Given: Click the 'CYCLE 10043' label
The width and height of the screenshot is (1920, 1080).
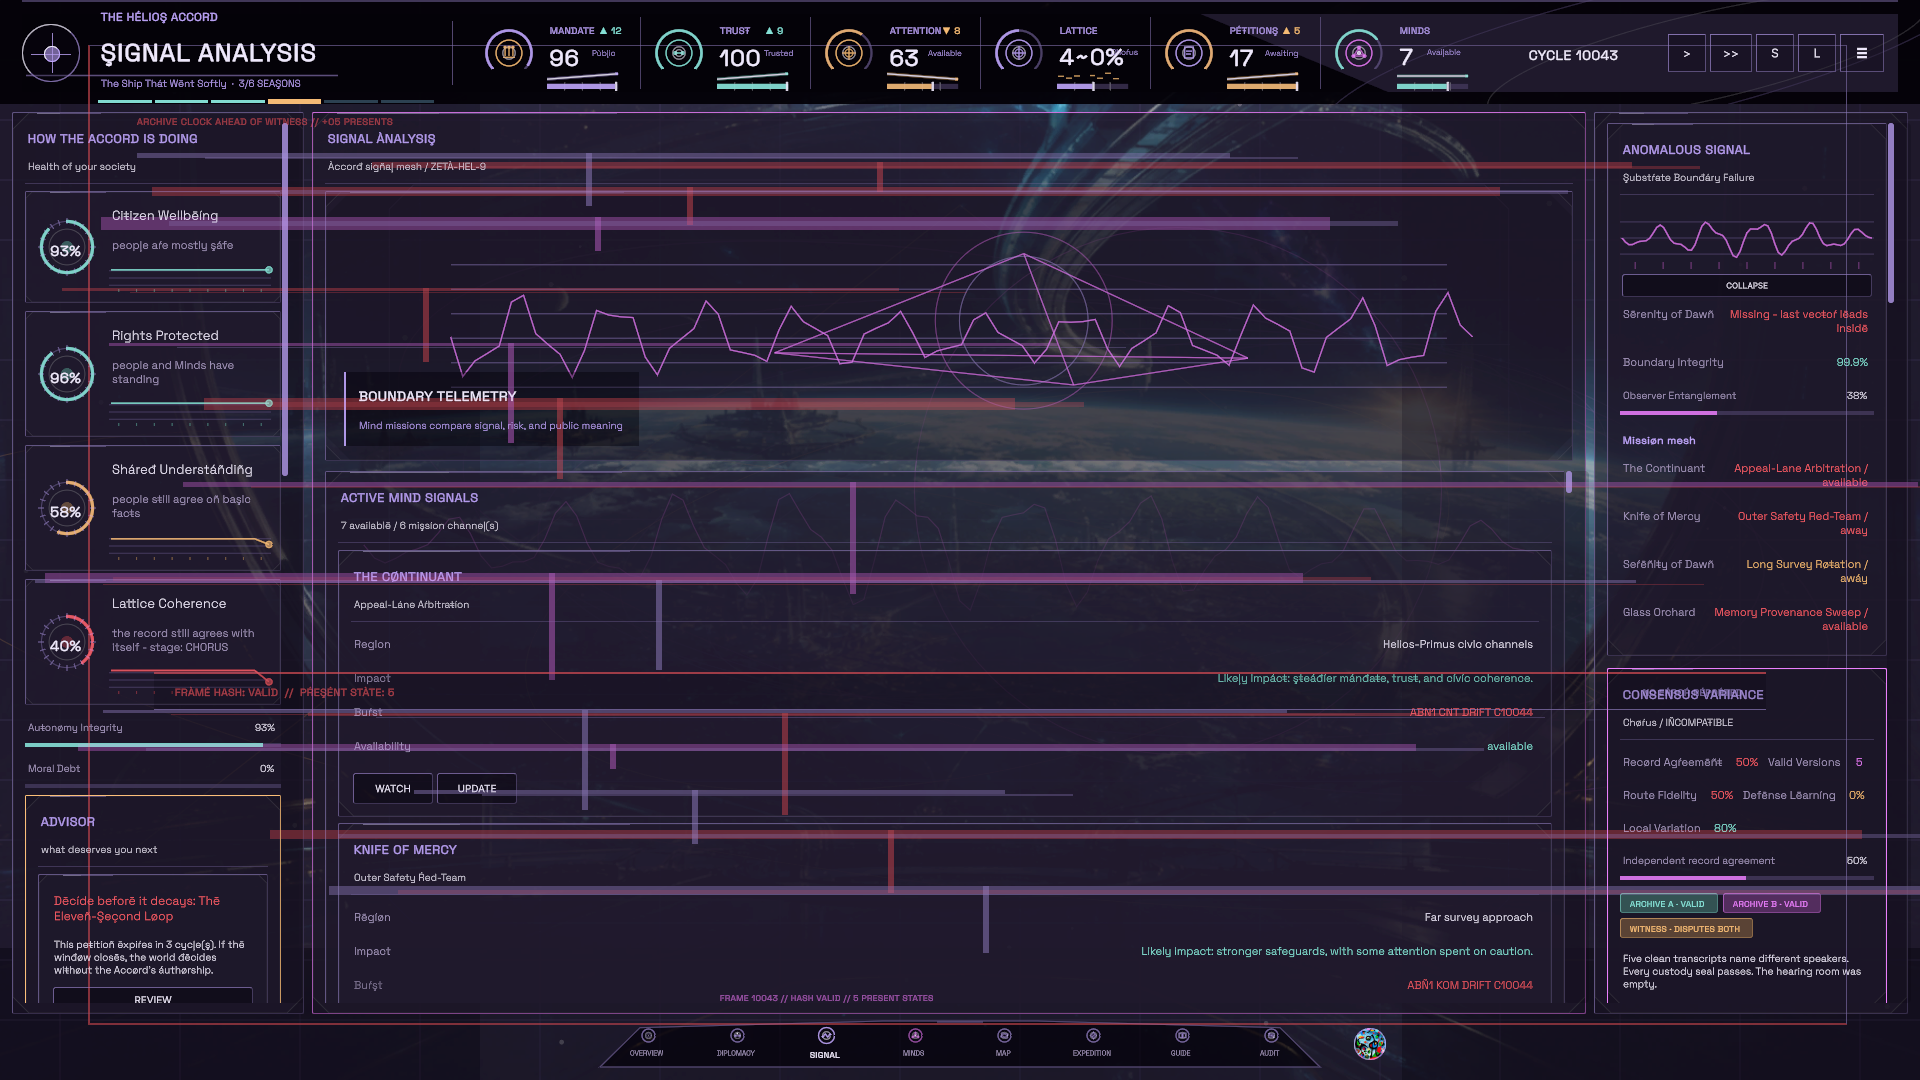Looking at the screenshot, I should (1572, 55).
